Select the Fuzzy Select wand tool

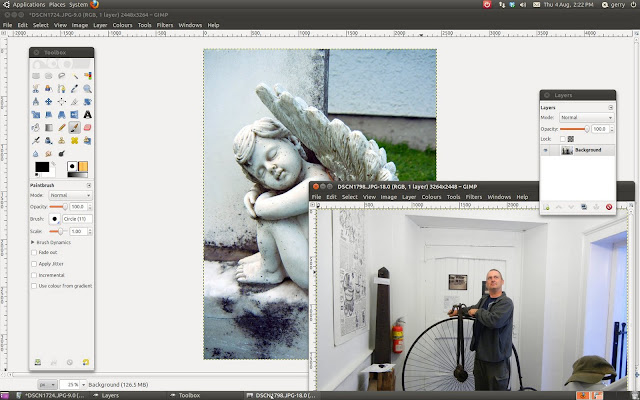75,76
